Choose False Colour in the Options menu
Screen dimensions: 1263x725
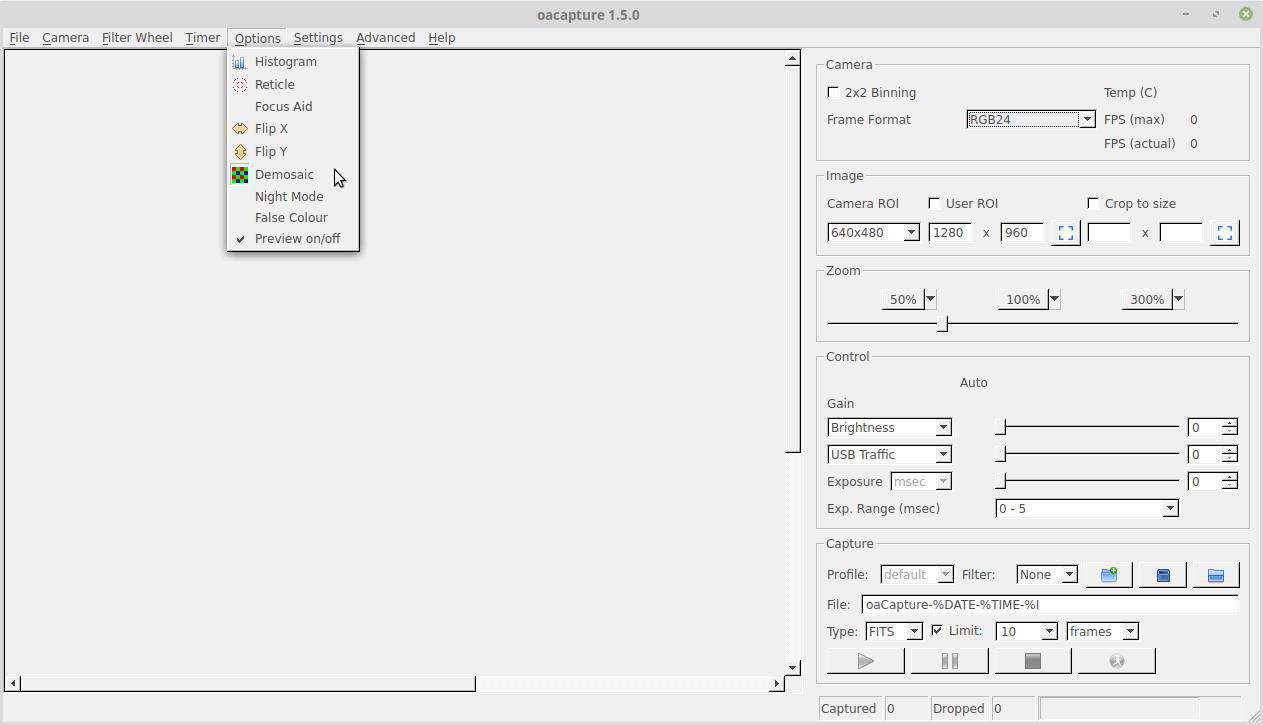pos(293,218)
